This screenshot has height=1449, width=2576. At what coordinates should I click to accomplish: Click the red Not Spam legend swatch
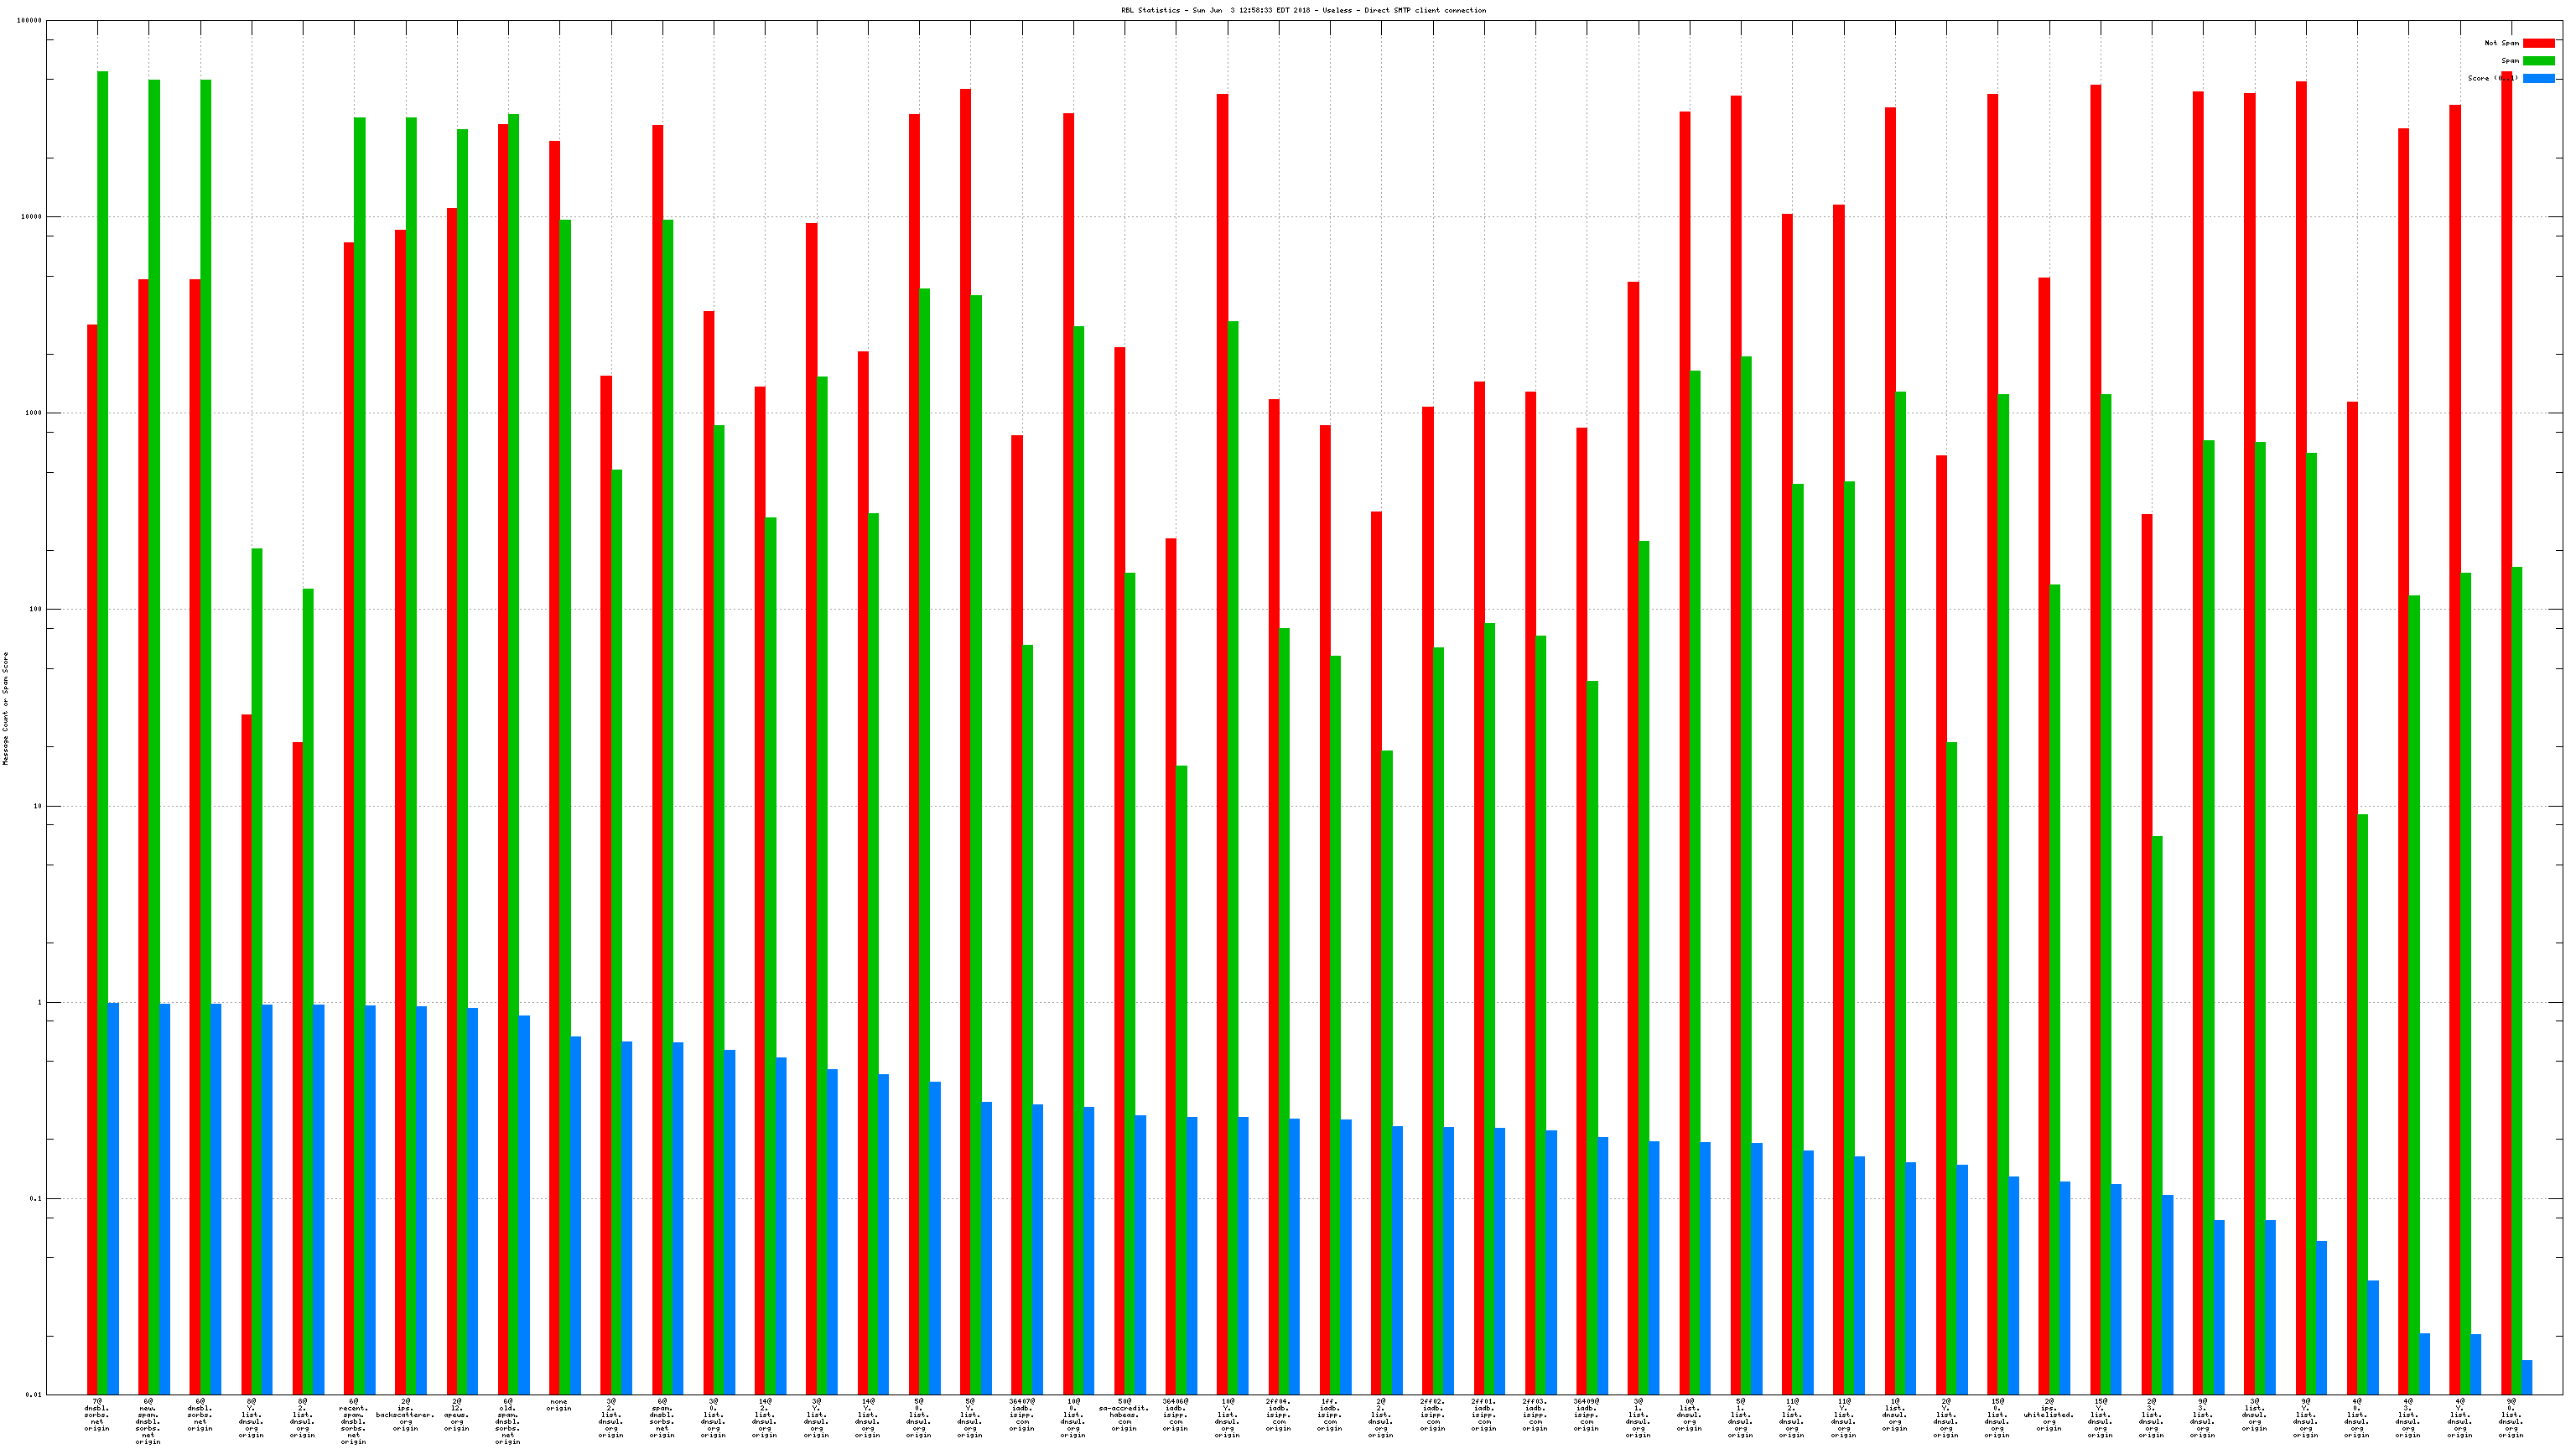[x=2538, y=43]
